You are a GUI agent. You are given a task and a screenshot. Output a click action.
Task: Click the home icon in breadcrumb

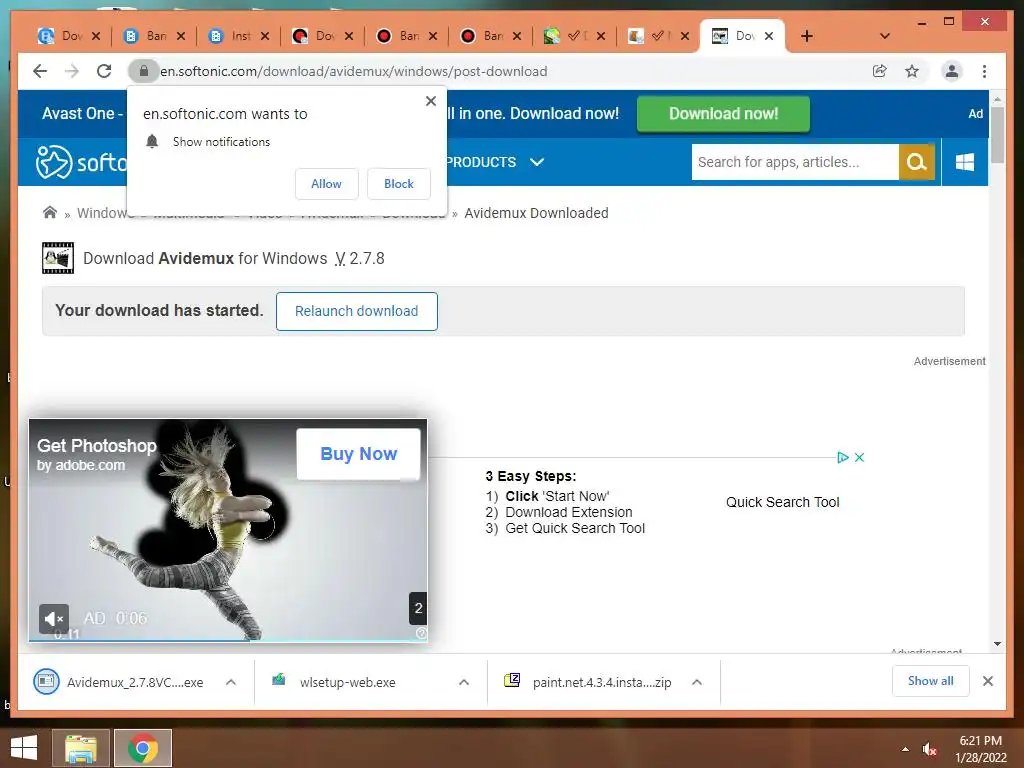[x=50, y=212]
